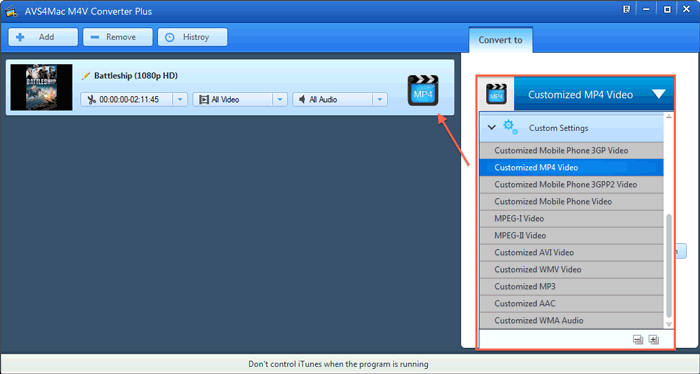
Task: Click the scroll-up arrow of format list
Action: pyautogui.click(x=669, y=116)
